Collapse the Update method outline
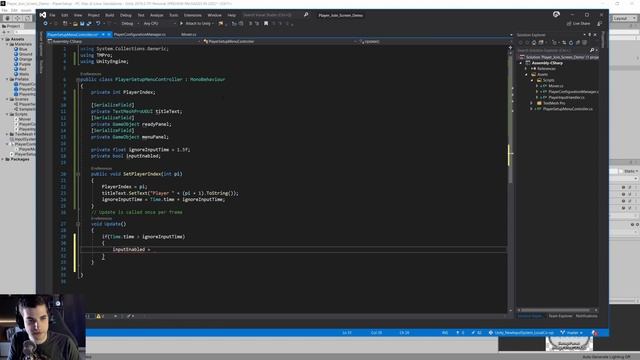The width and height of the screenshot is (640, 360). click(x=78, y=224)
